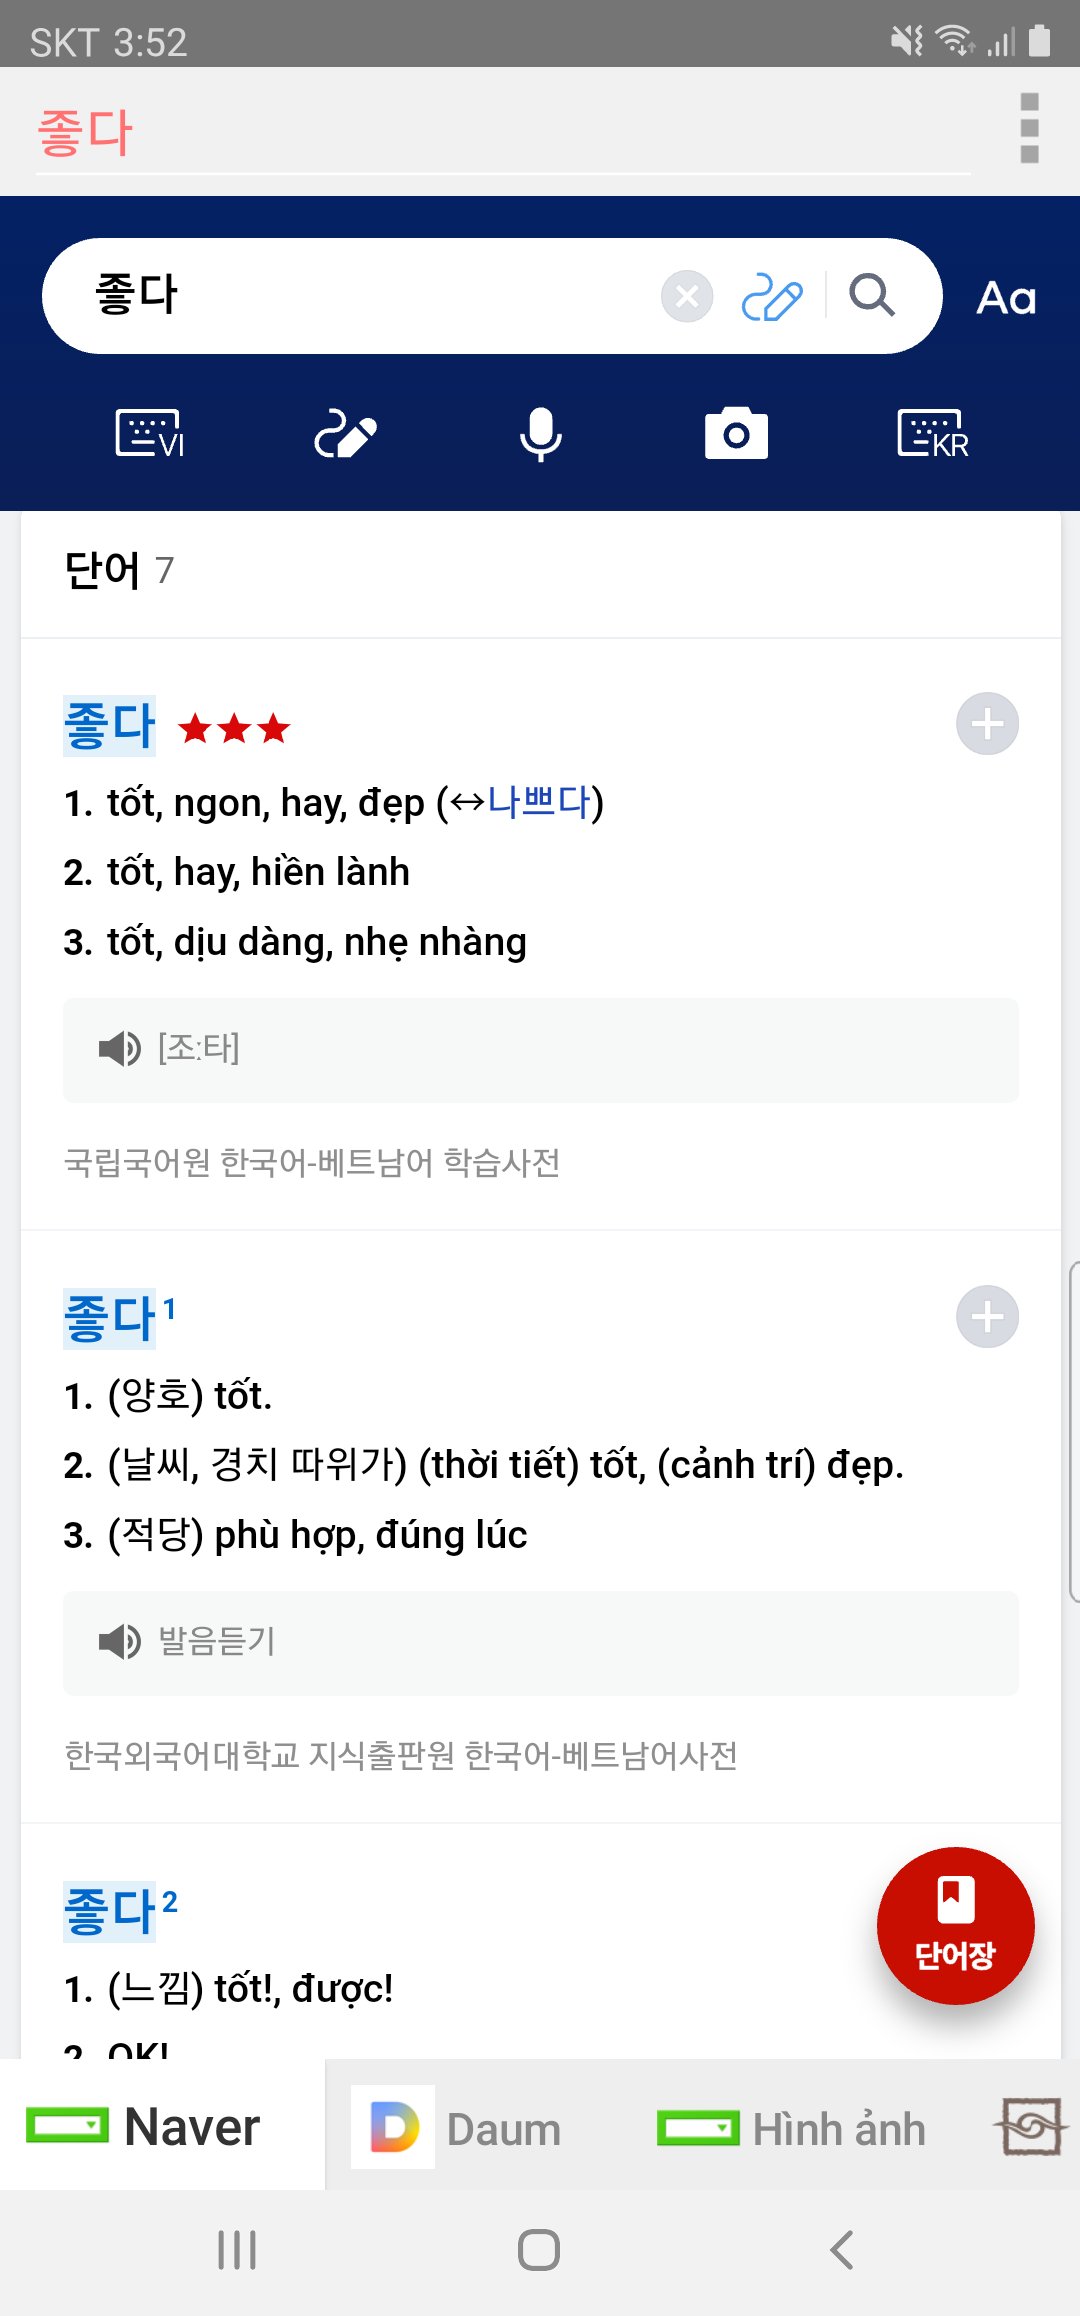Switch to the Korean keyboard
1080x2316 pixels.
coord(932,434)
